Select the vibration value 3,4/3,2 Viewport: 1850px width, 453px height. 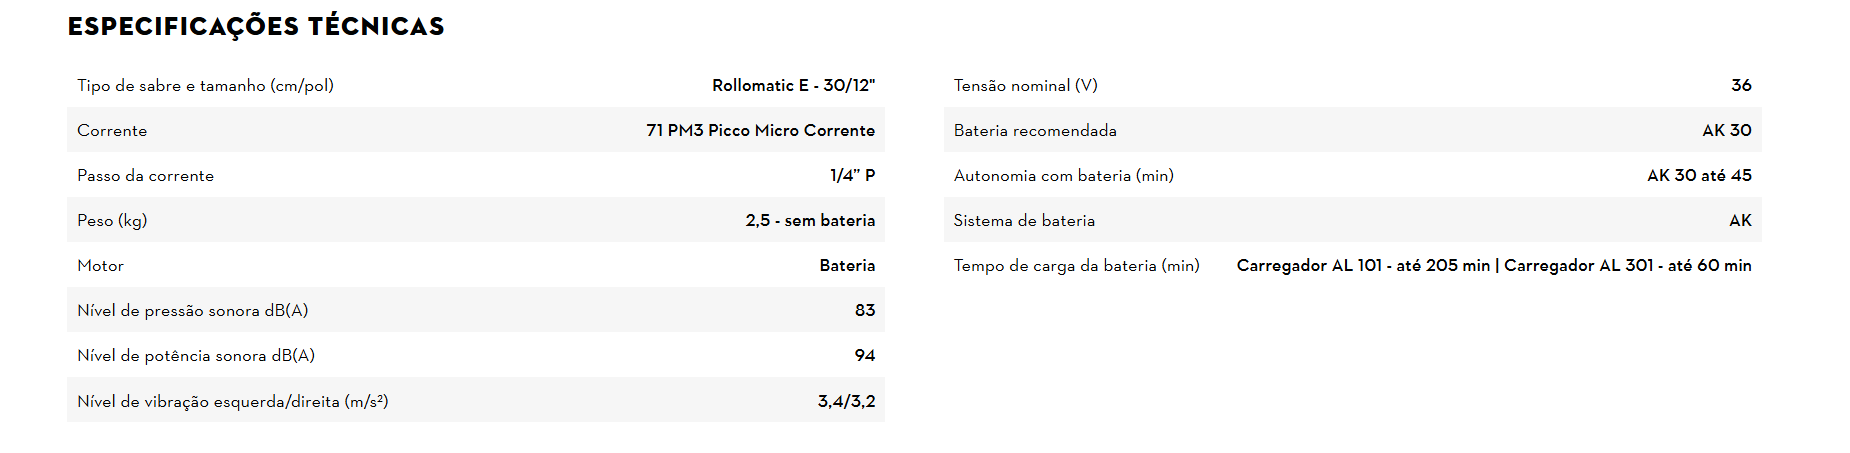(846, 402)
